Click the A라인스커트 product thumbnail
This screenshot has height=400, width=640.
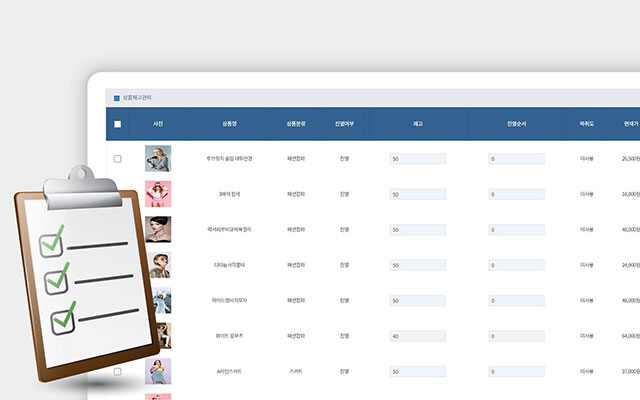(x=158, y=371)
